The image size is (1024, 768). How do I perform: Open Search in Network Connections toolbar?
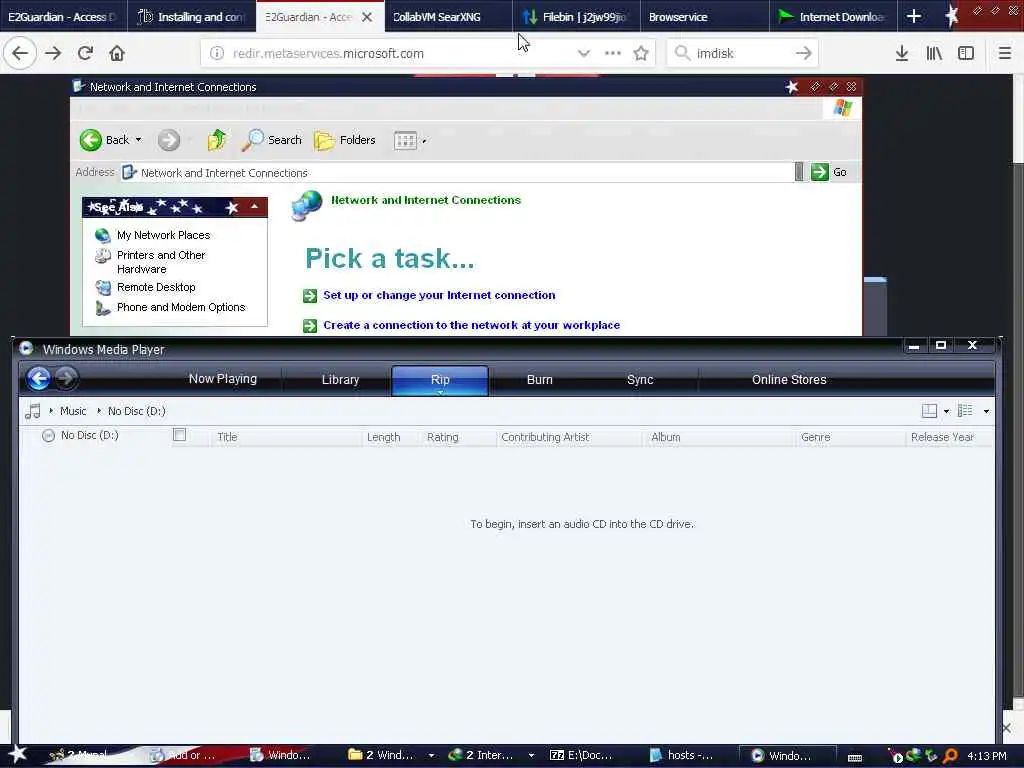click(272, 140)
